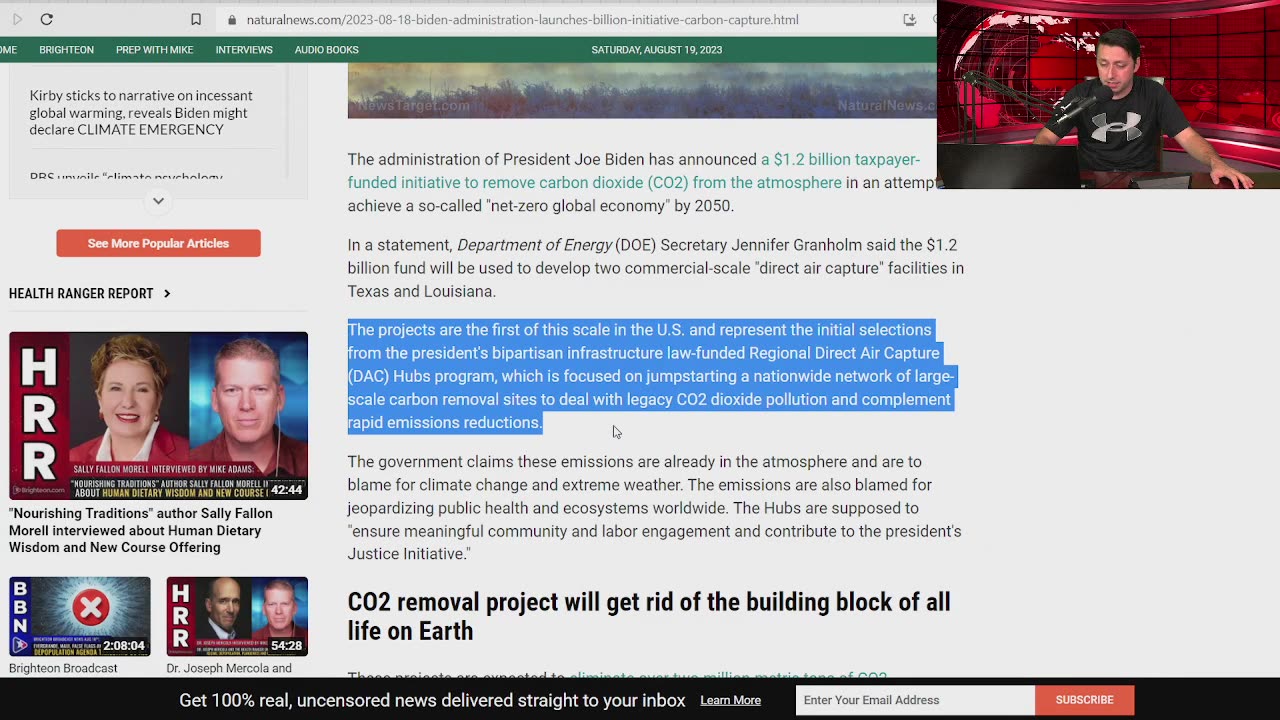The width and height of the screenshot is (1280, 720).
Task: Bookmark the page using the bookmark icon
Action: 196,19
